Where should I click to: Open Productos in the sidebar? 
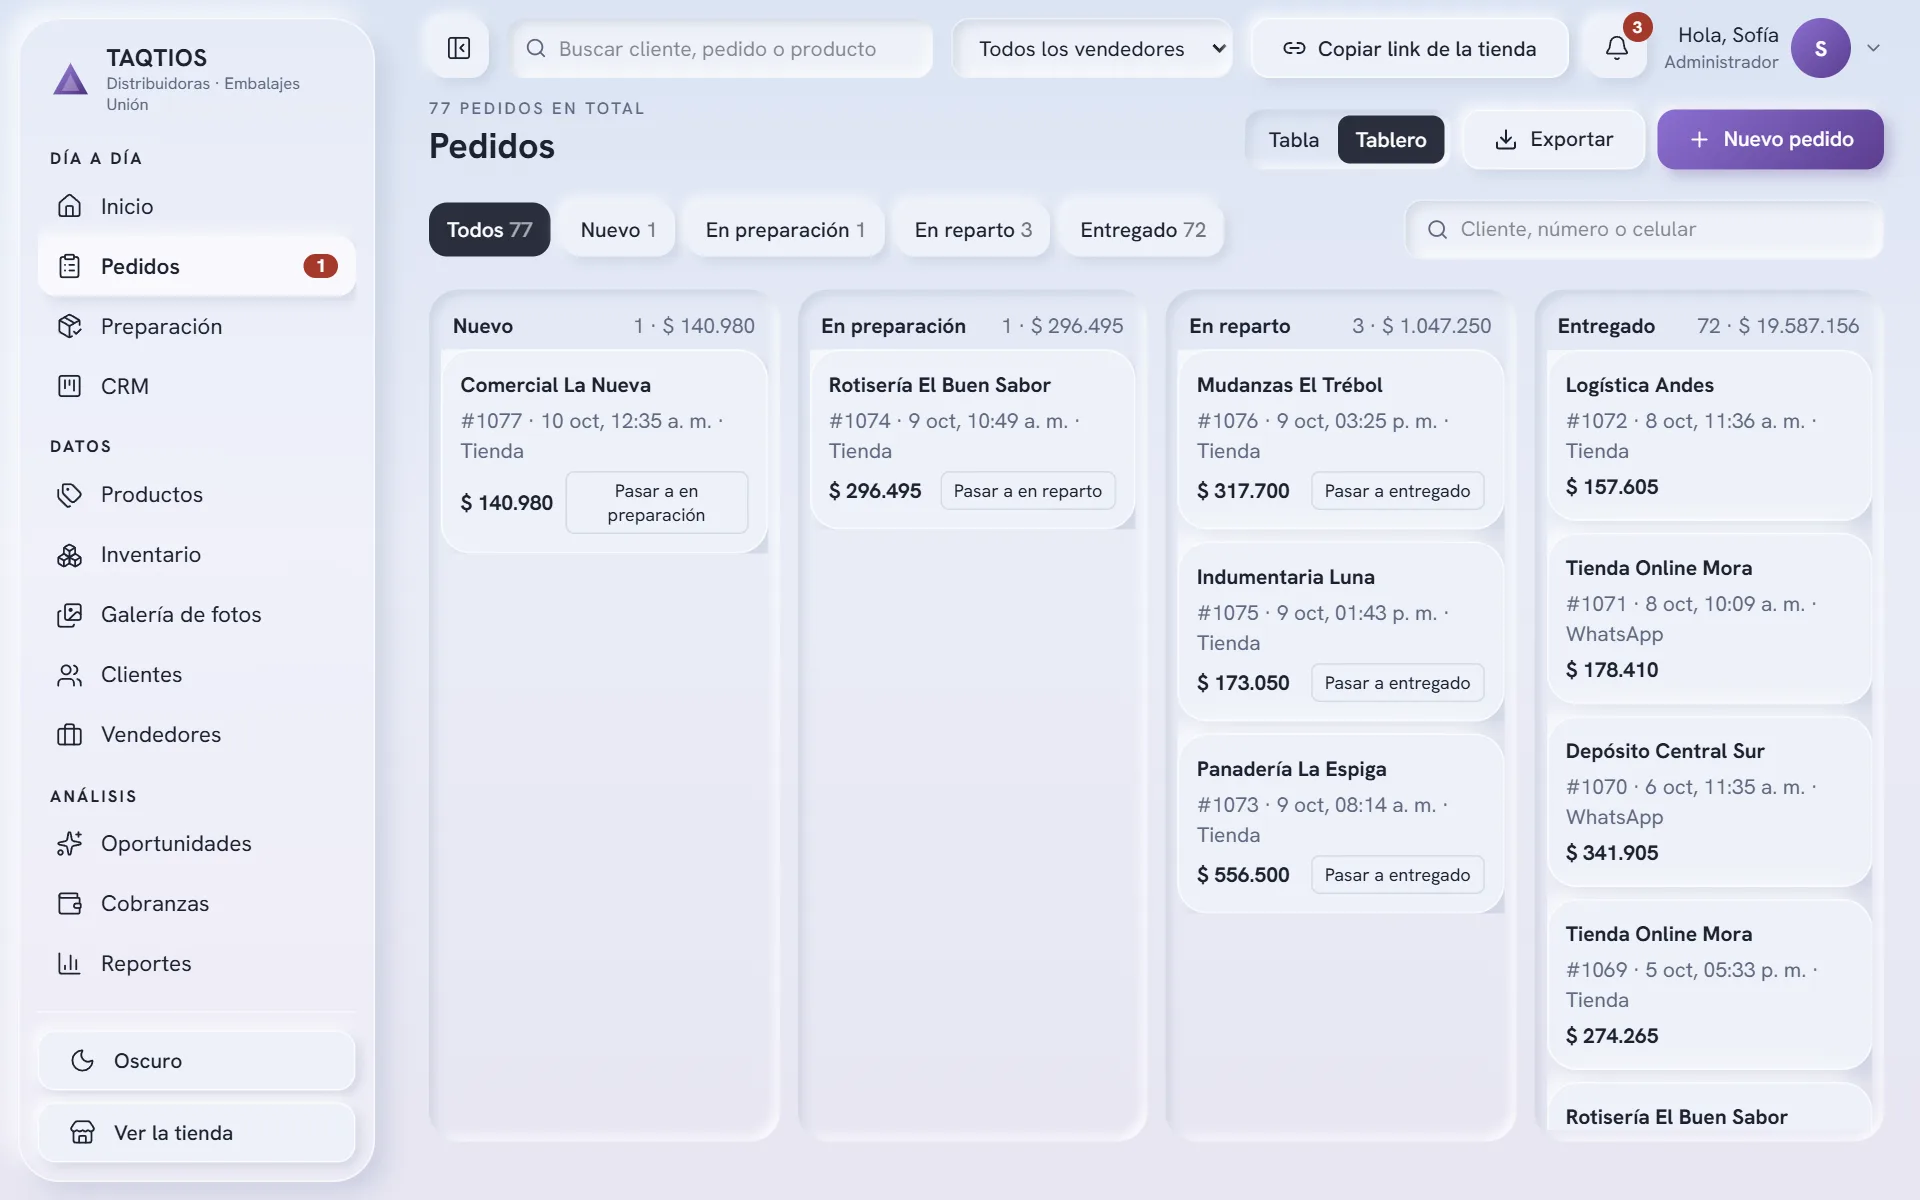coord(197,494)
